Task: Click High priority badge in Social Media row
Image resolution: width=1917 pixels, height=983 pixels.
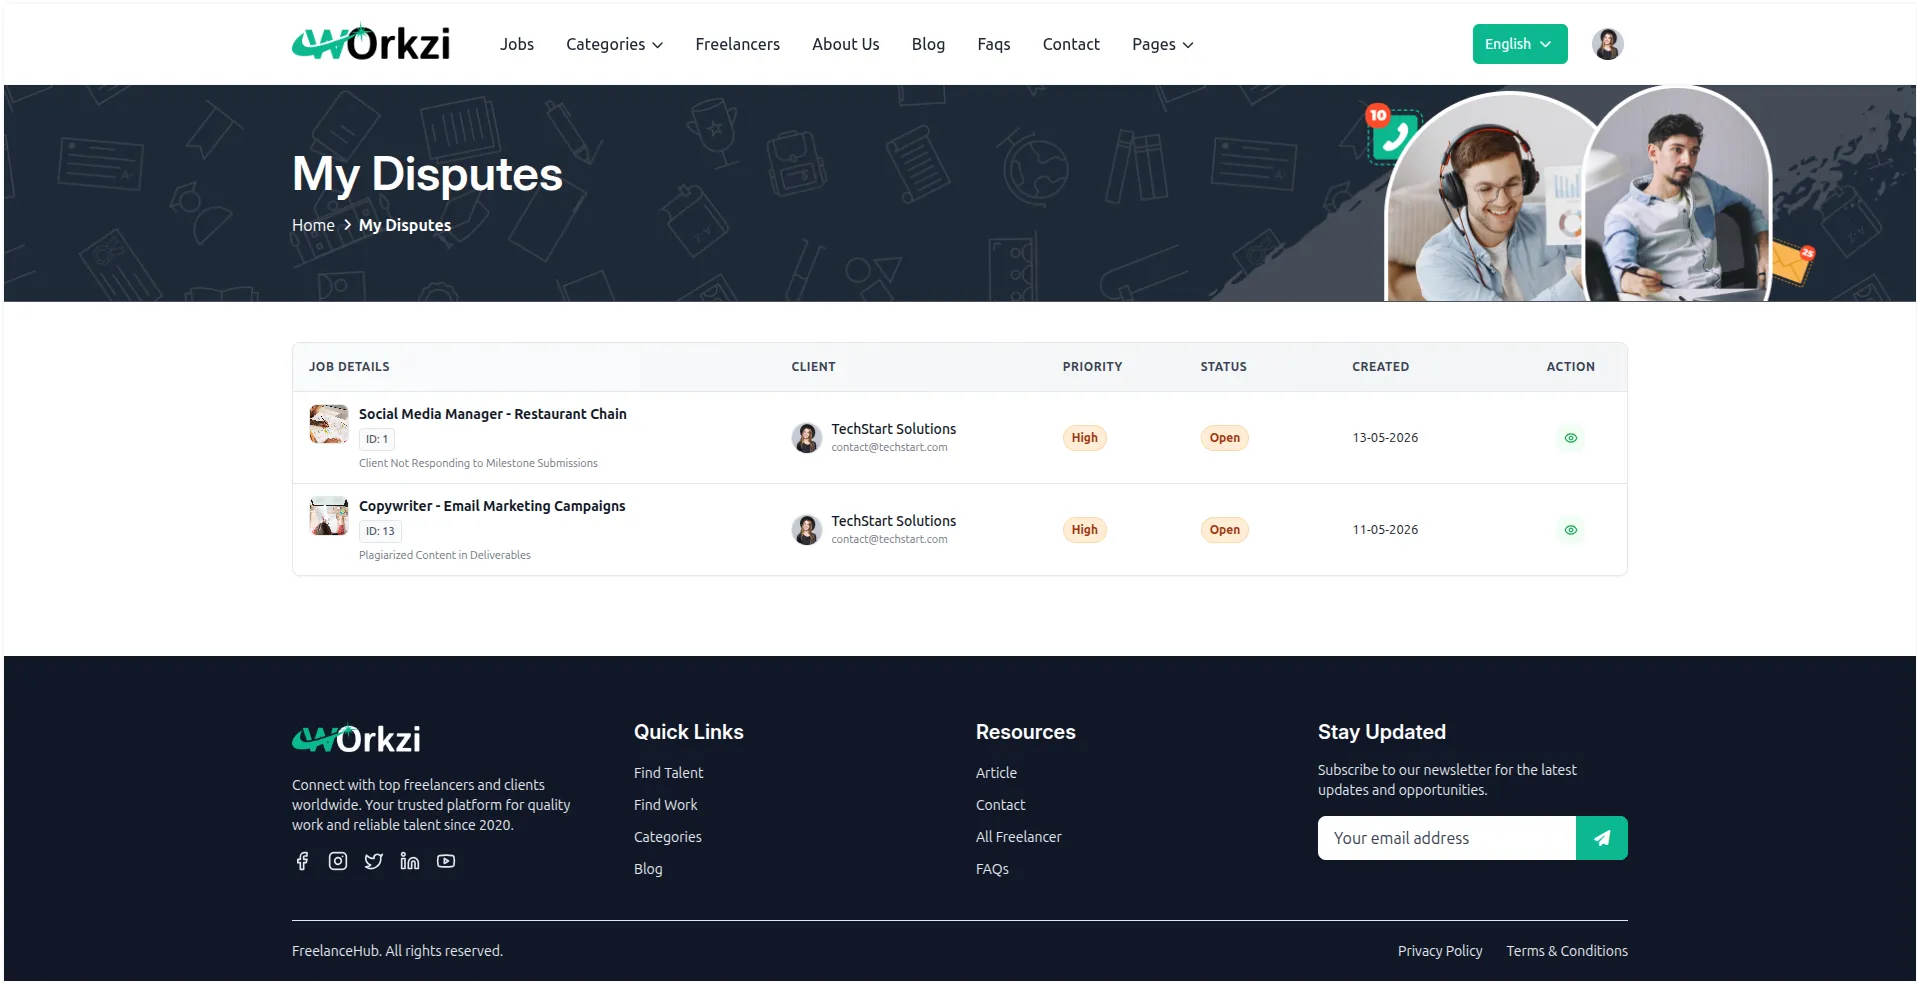Action: coord(1084,438)
